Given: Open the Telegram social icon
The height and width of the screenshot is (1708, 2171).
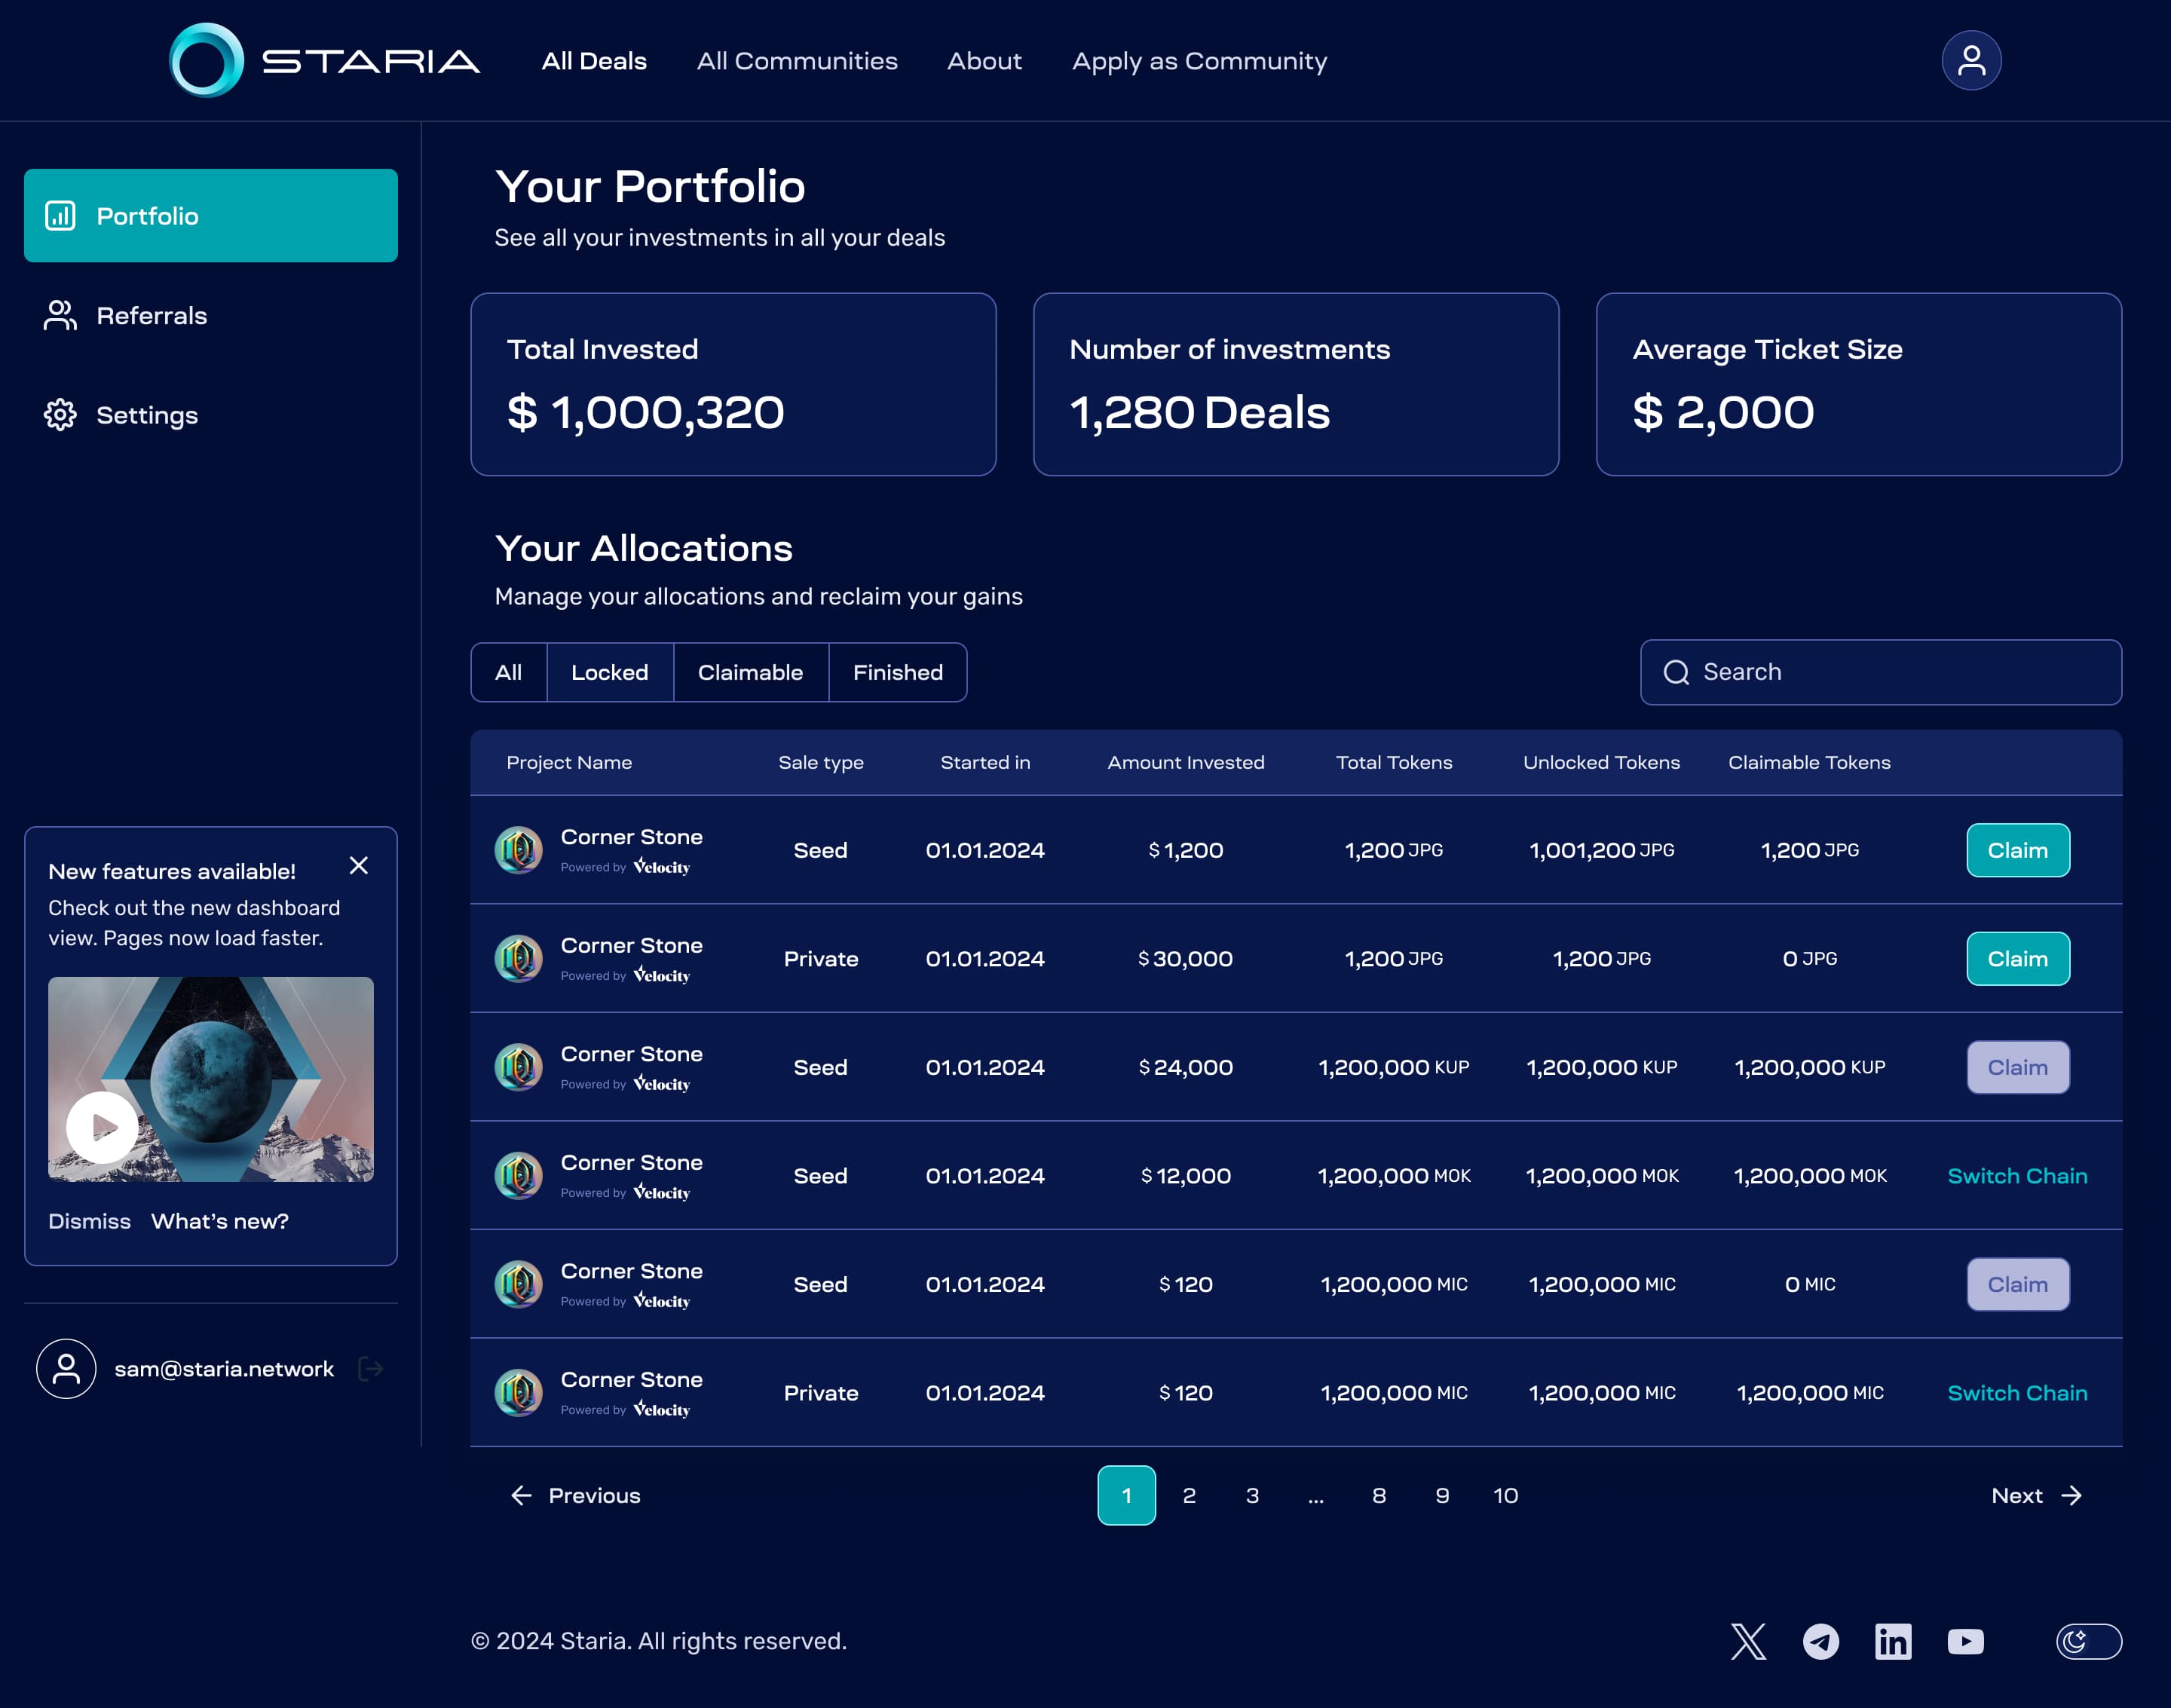Looking at the screenshot, I should tap(1820, 1641).
